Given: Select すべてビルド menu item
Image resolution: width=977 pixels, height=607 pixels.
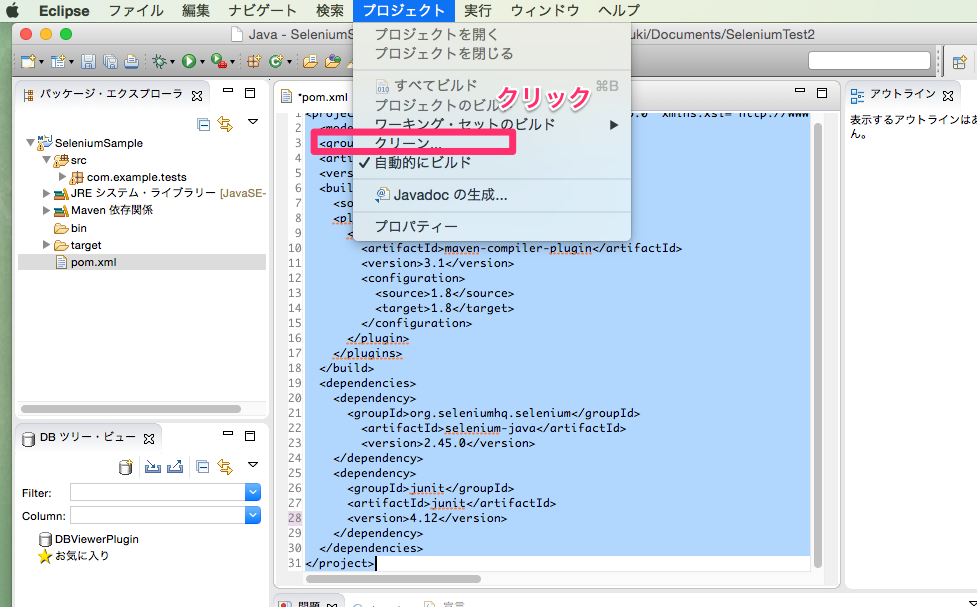Looking at the screenshot, I should [492, 85].
